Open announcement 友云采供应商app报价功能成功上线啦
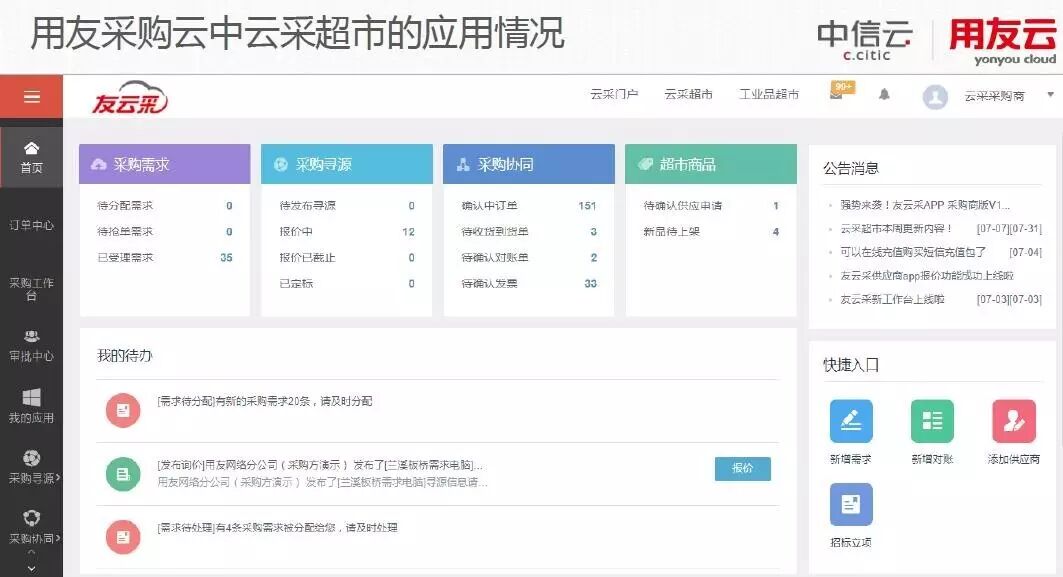The height and width of the screenshot is (577, 1063). point(927,275)
